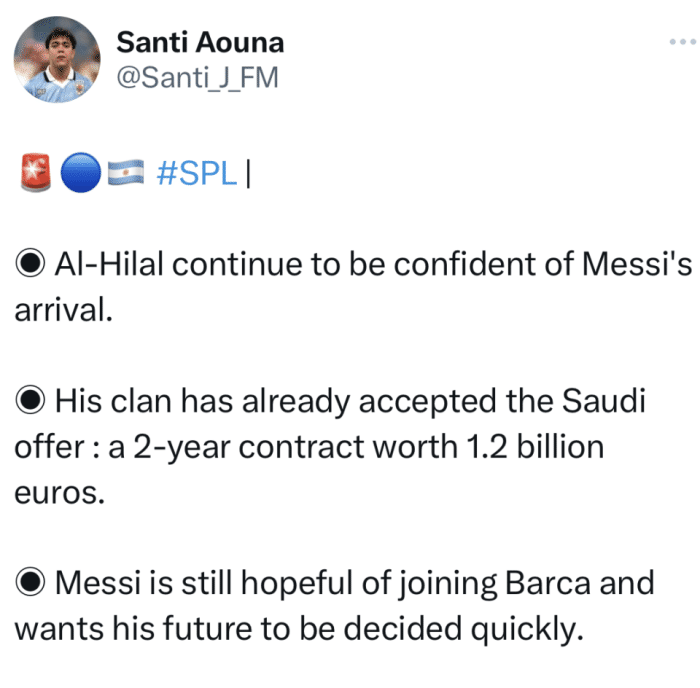700x688 pixels.
Task: Open the #SPL hashtag link
Action: [198, 173]
